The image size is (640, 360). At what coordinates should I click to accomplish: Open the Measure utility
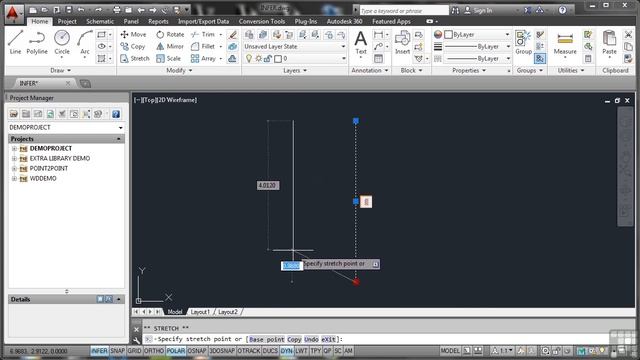pyautogui.click(x=565, y=42)
